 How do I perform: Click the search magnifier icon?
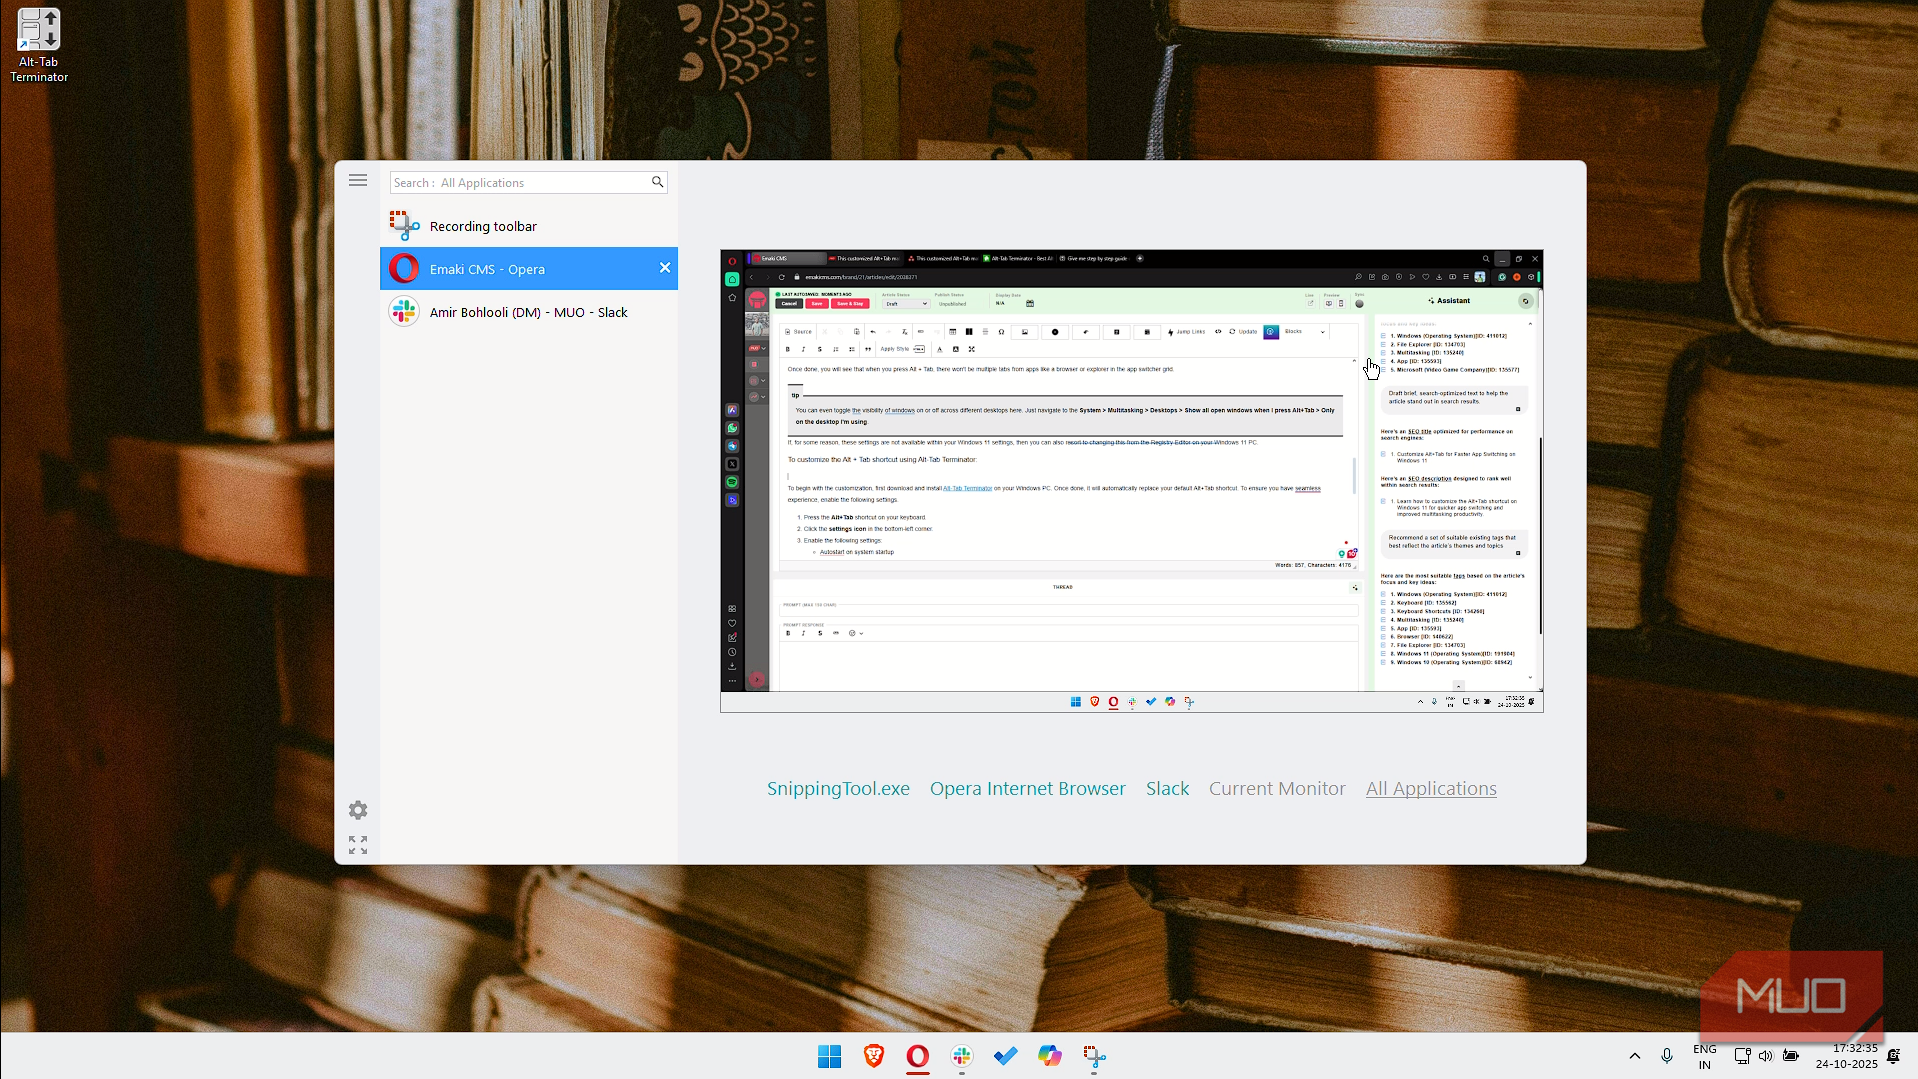click(657, 182)
